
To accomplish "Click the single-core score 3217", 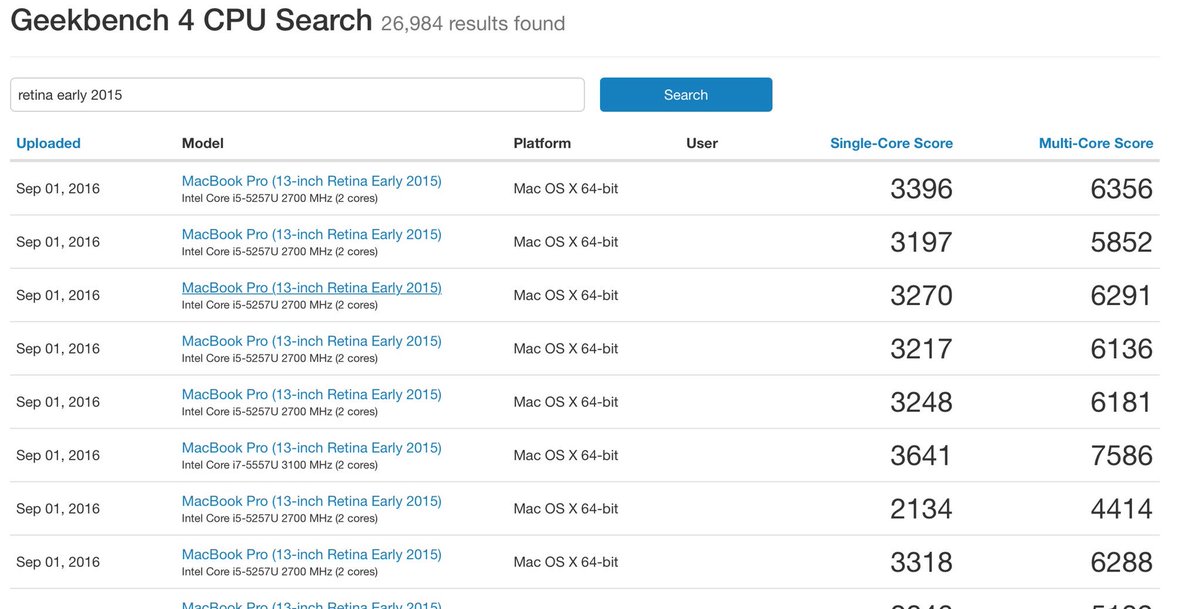I will point(921,349).
